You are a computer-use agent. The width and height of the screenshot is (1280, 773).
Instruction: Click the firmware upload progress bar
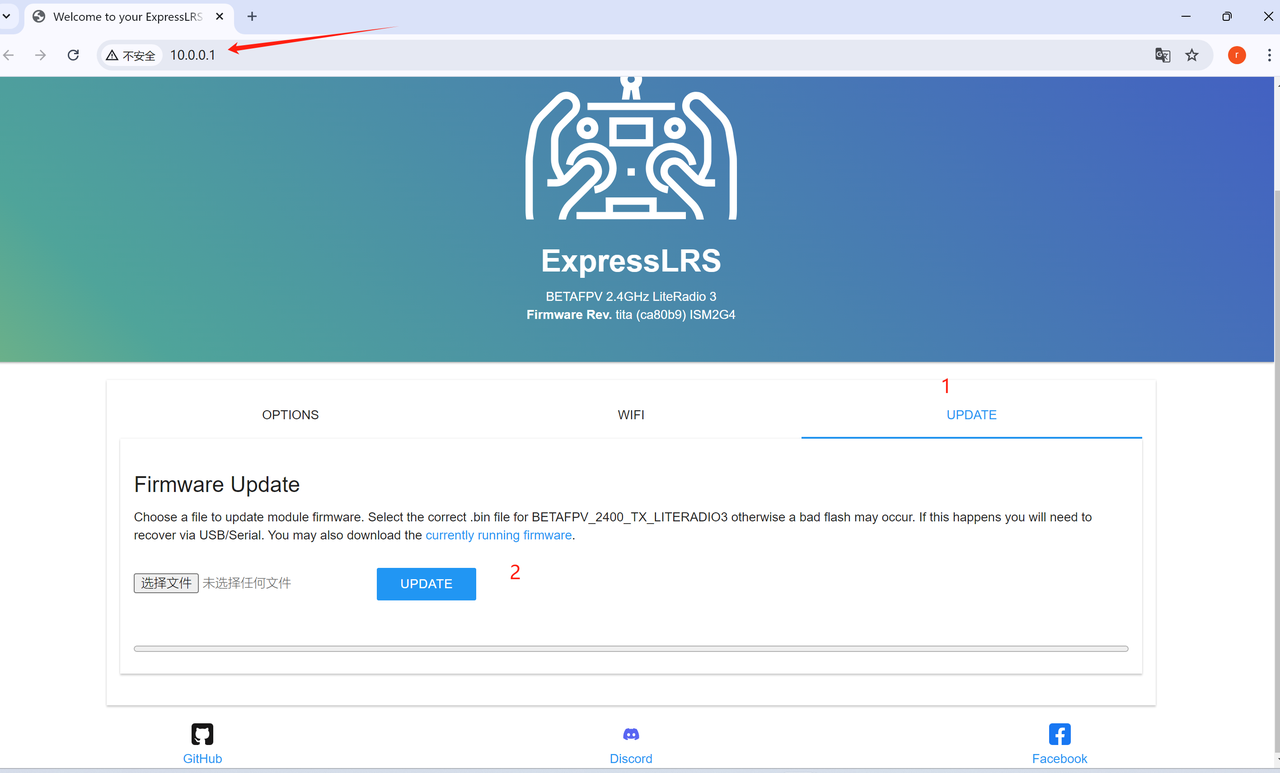pos(631,649)
